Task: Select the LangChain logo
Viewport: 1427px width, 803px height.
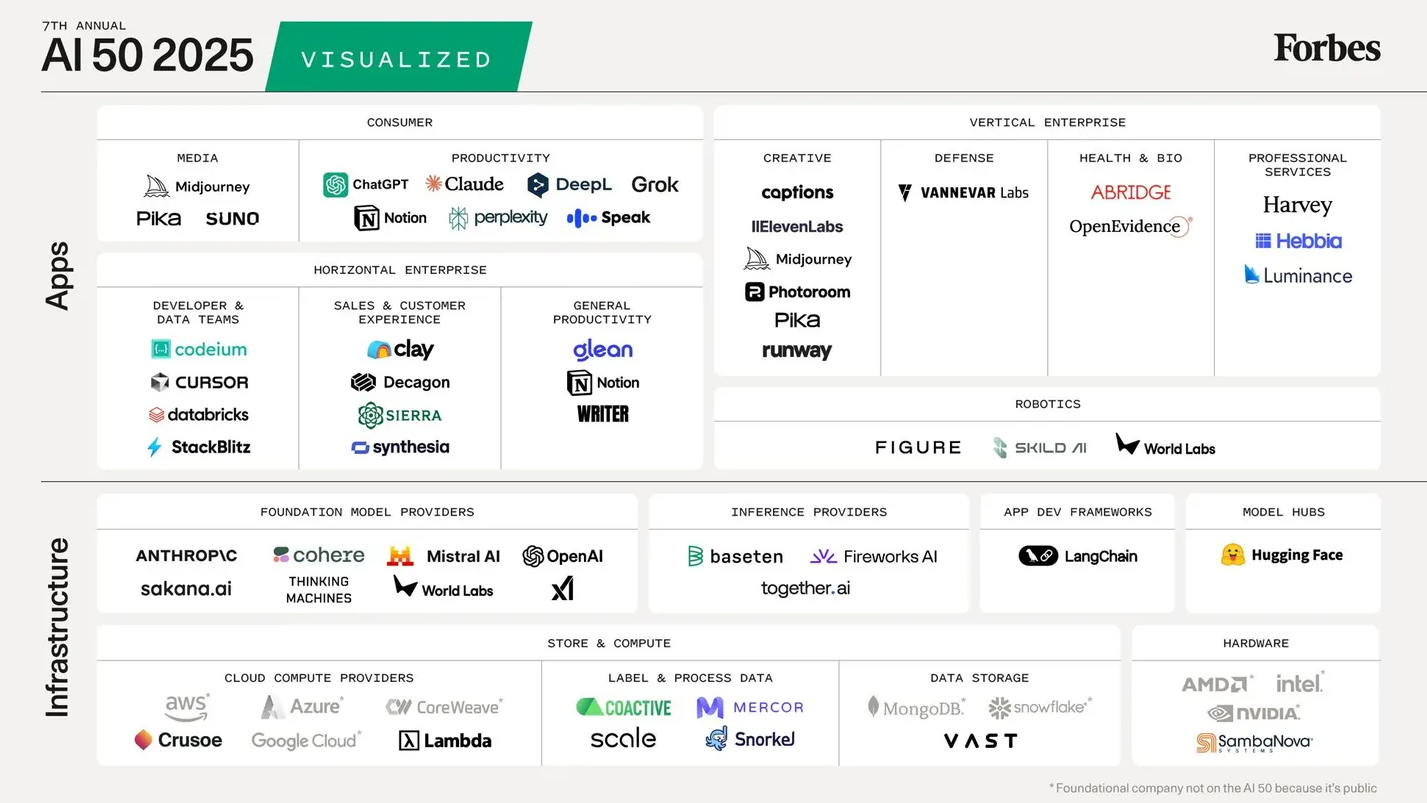Action: 1078,556
